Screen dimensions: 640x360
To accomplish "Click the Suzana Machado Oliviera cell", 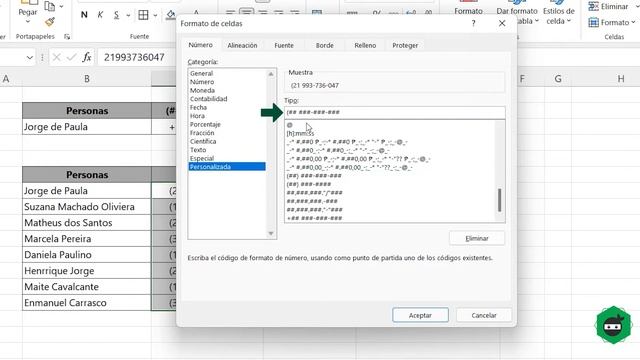I will click(87, 207).
